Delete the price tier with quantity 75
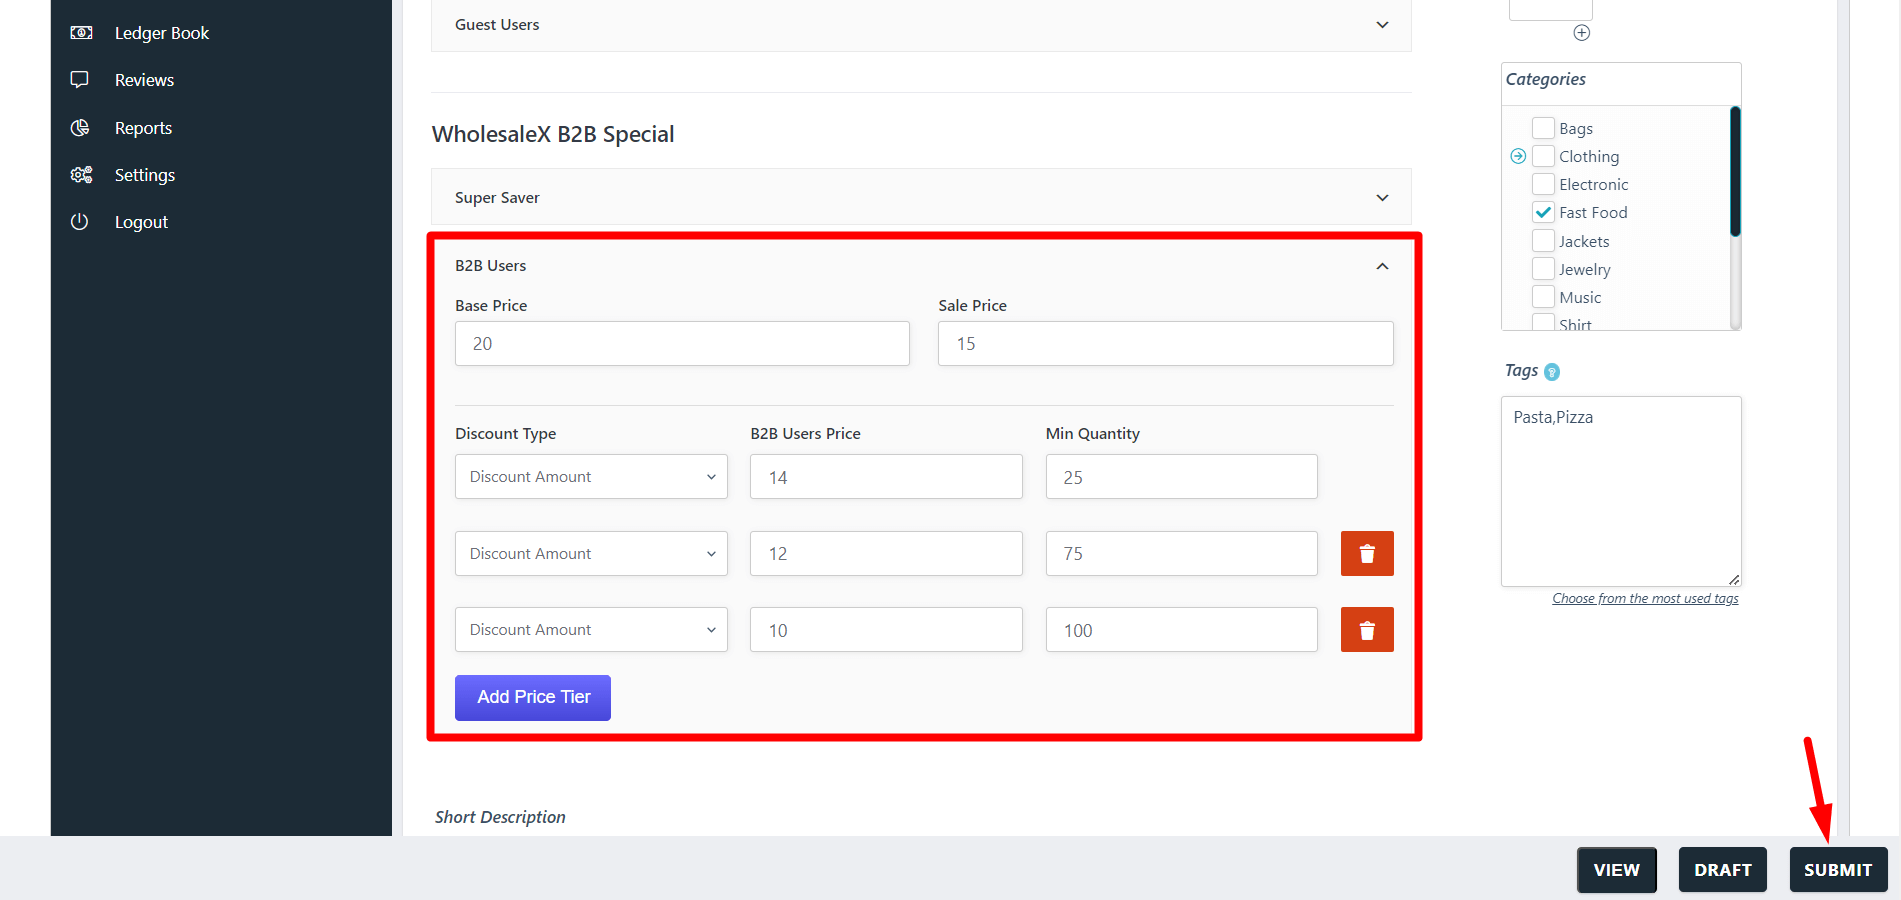1901x900 pixels. 1367,553
